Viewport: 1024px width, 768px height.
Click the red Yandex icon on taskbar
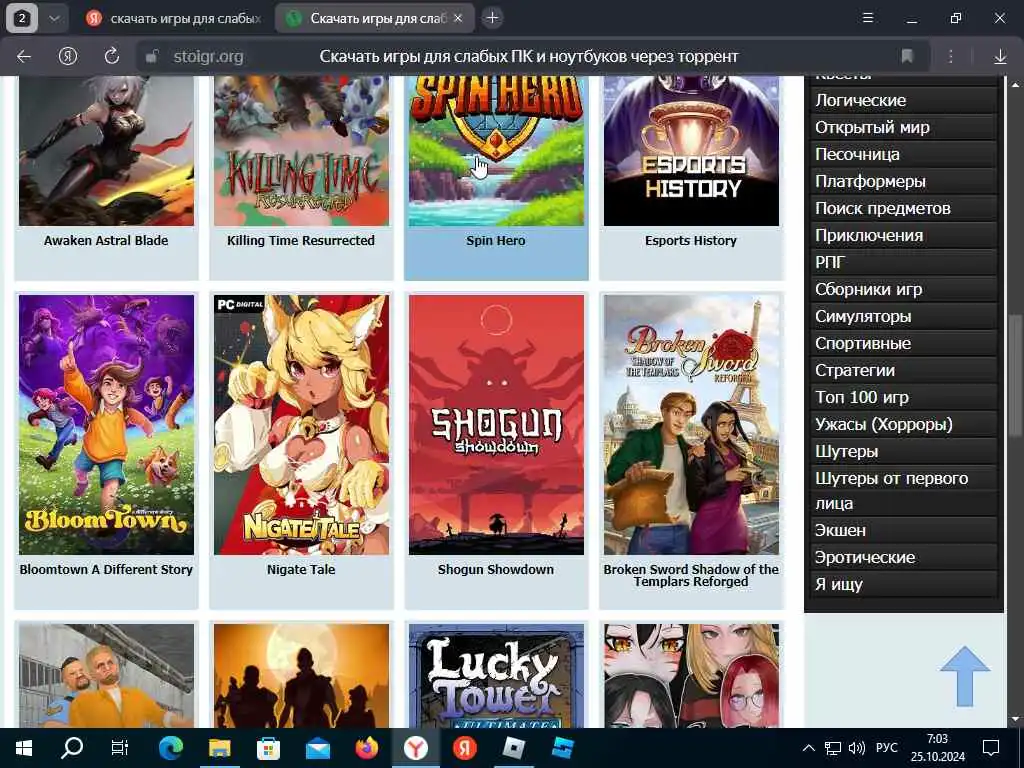tap(464, 748)
